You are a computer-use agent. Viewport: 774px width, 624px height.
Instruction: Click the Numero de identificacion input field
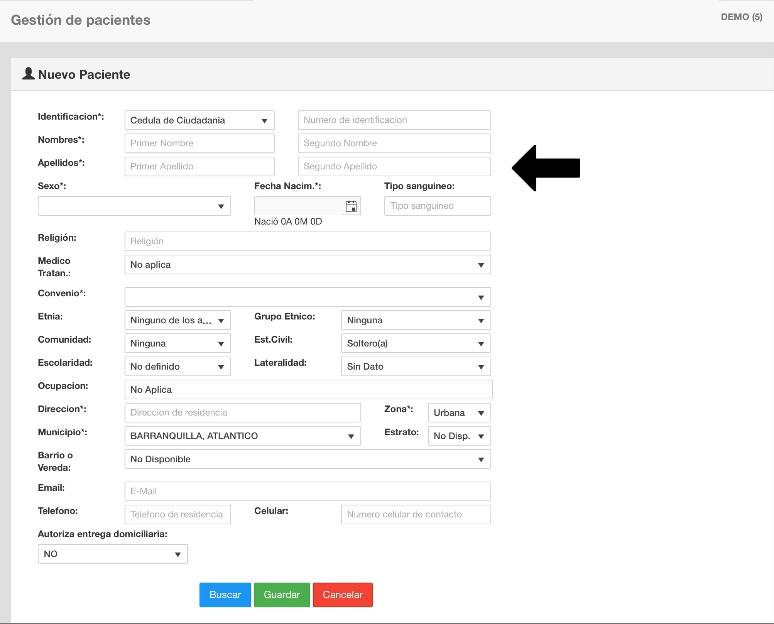click(x=394, y=120)
